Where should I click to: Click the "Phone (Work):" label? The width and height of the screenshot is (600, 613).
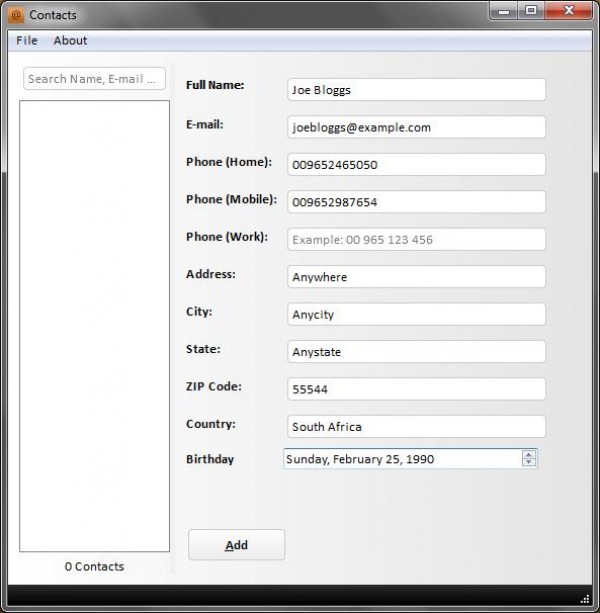tap(227, 237)
